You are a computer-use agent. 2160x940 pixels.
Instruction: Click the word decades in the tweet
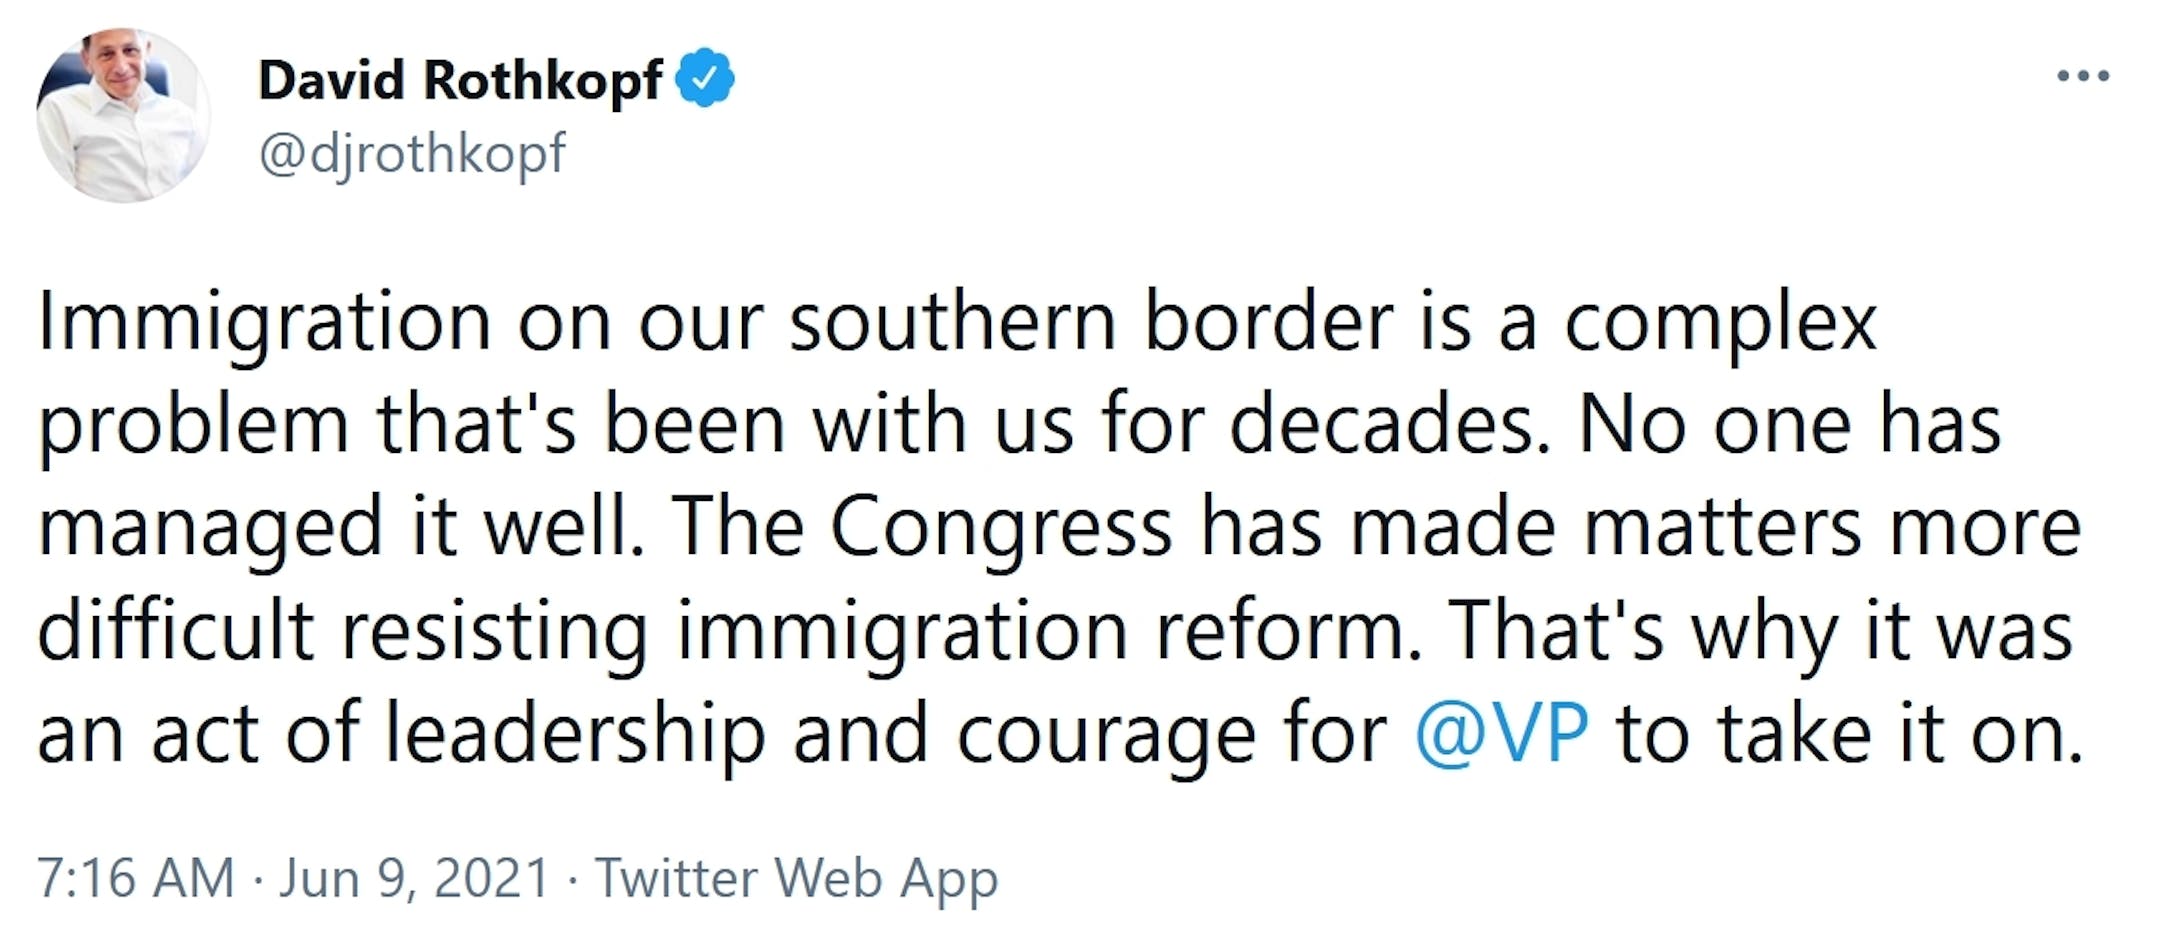(1391, 424)
